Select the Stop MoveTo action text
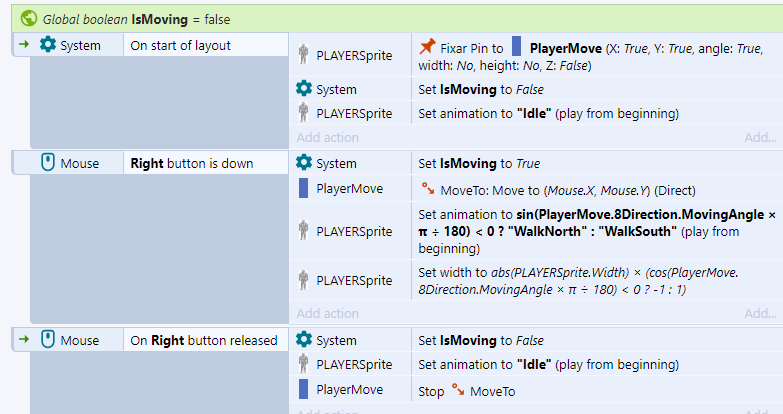 pos(467,391)
